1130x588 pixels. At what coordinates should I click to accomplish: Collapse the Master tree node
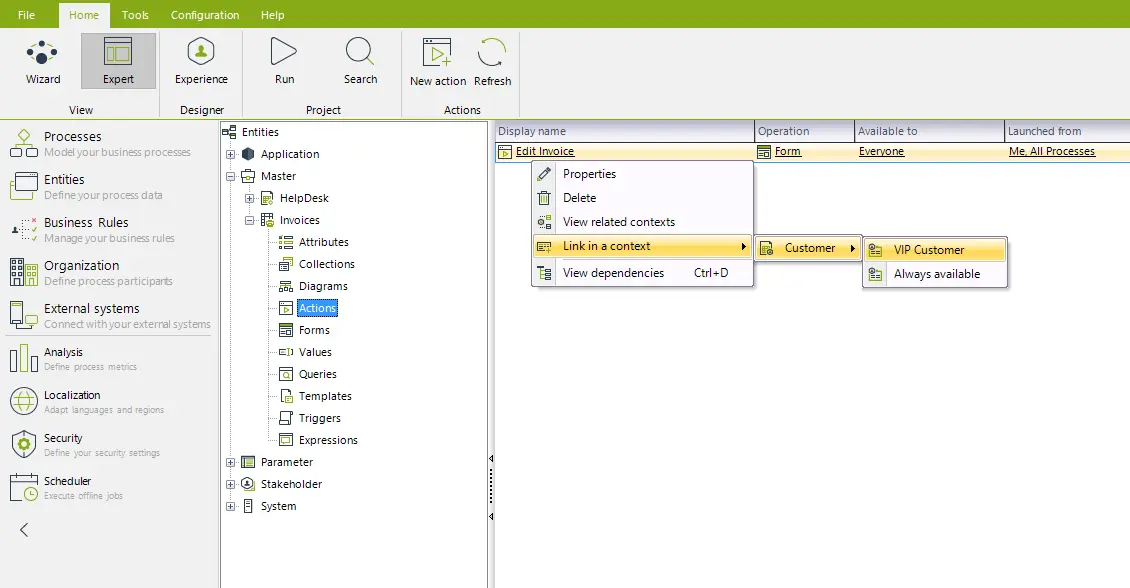pos(231,176)
